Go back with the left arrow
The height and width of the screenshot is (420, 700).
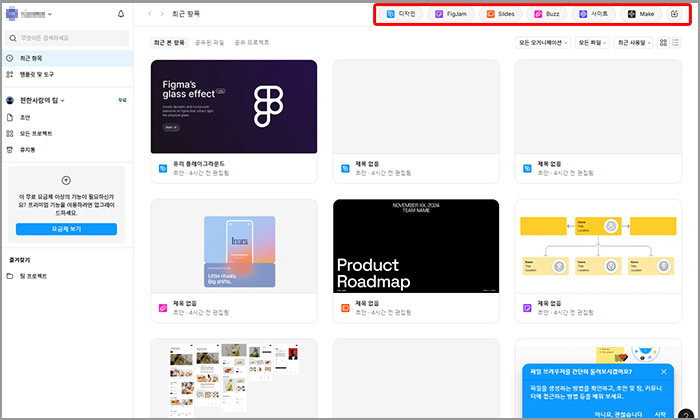click(150, 14)
